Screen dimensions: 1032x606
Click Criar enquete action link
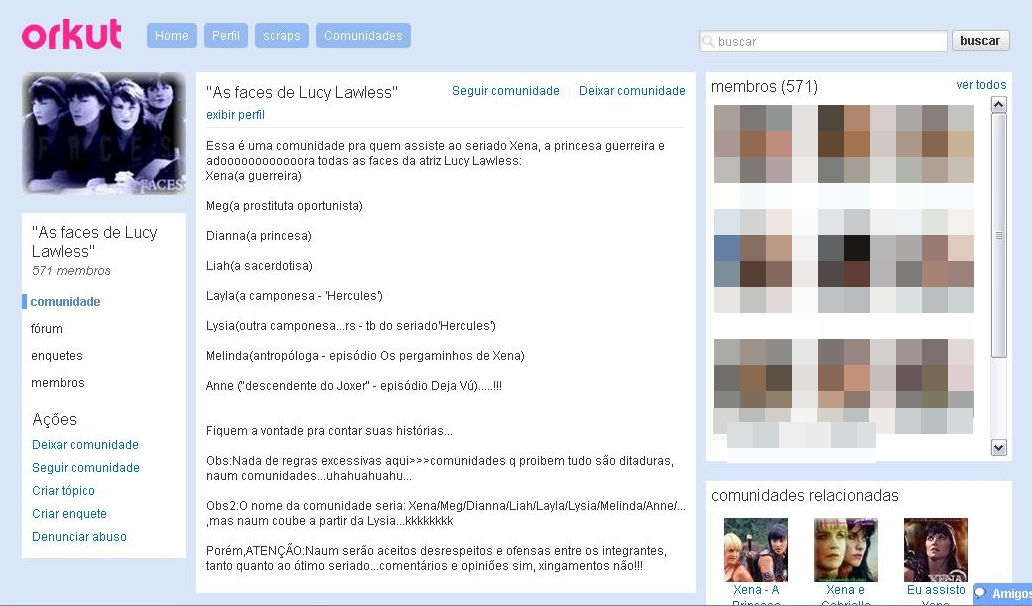69,514
